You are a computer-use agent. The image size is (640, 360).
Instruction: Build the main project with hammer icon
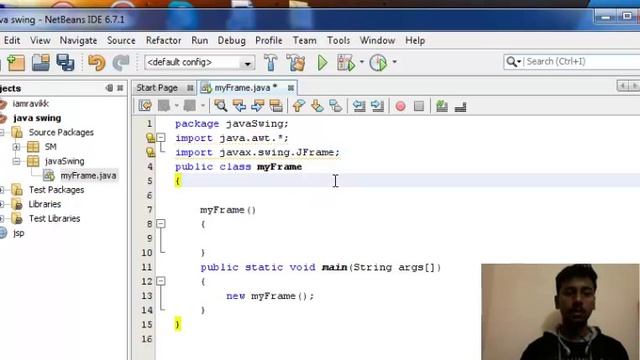coord(271,62)
